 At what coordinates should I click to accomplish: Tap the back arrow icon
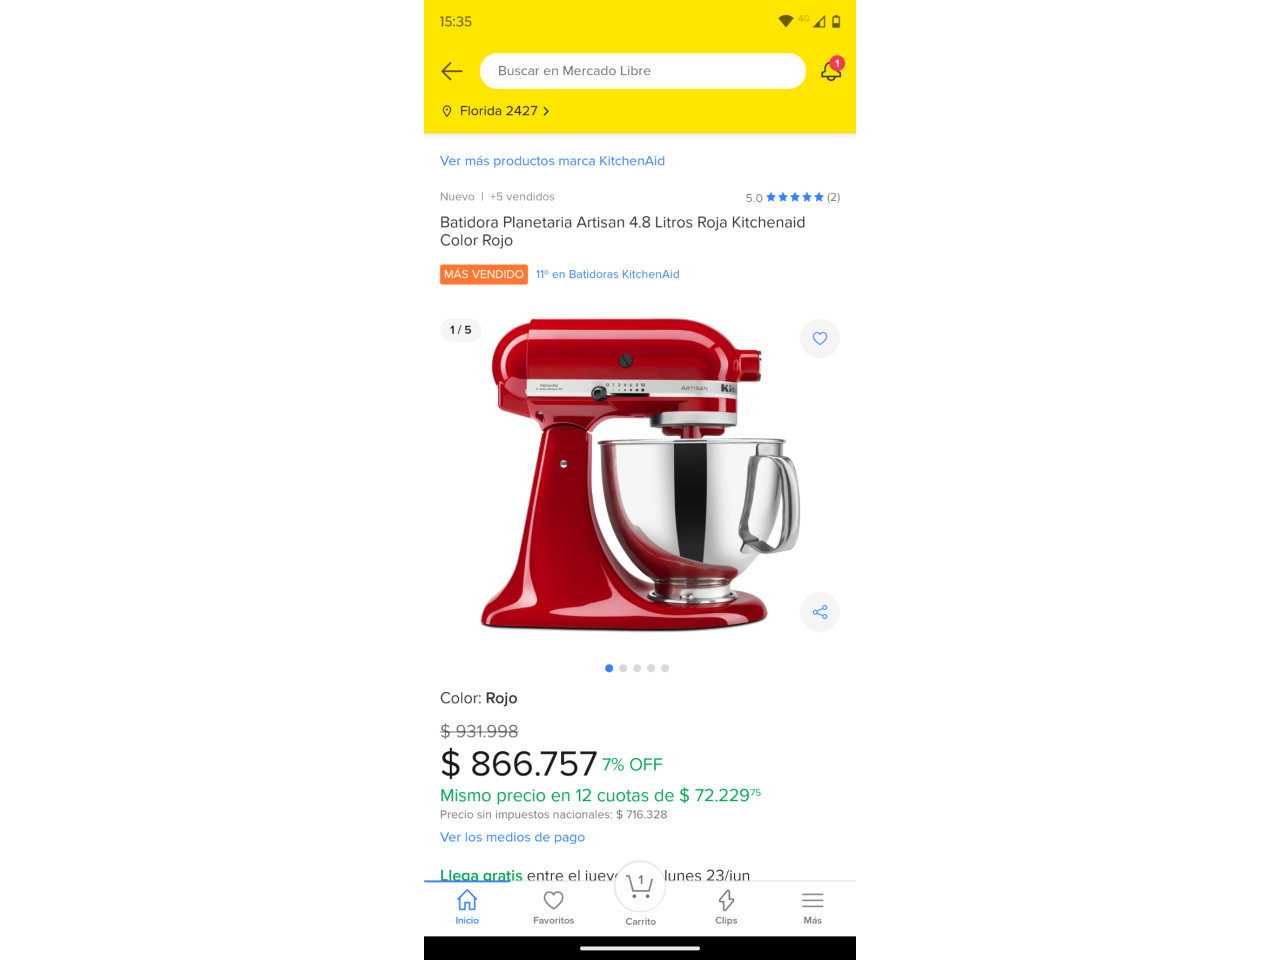click(x=452, y=71)
